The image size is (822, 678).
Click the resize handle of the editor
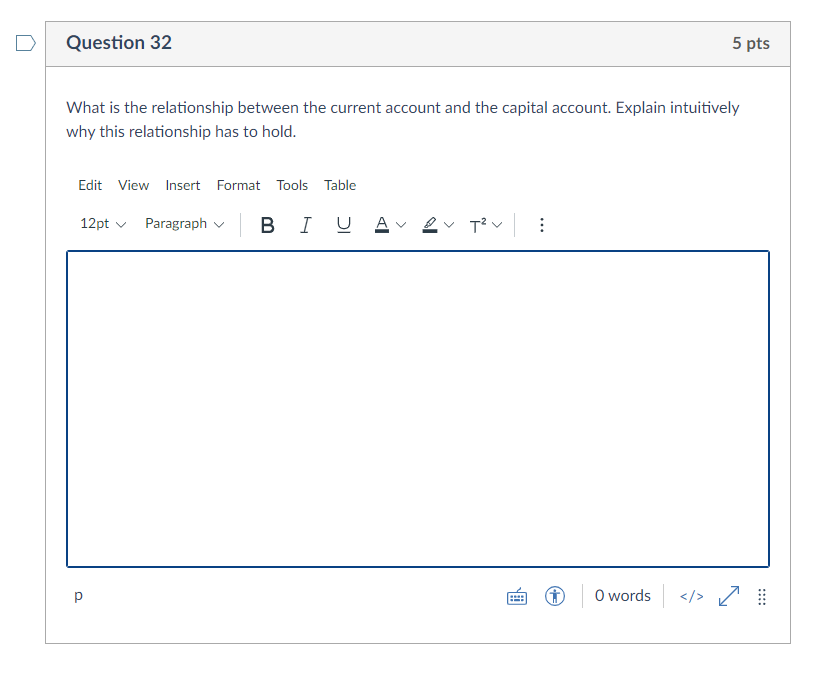(761, 596)
